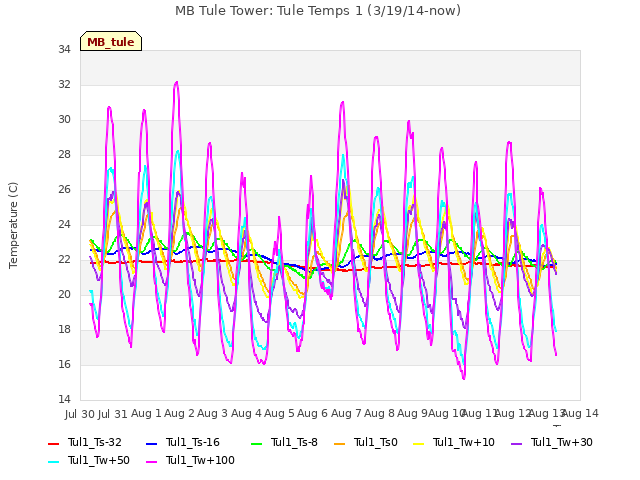The height and width of the screenshot is (480, 640).
Task: Click the Aug 6 date label
Action: click(313, 414)
